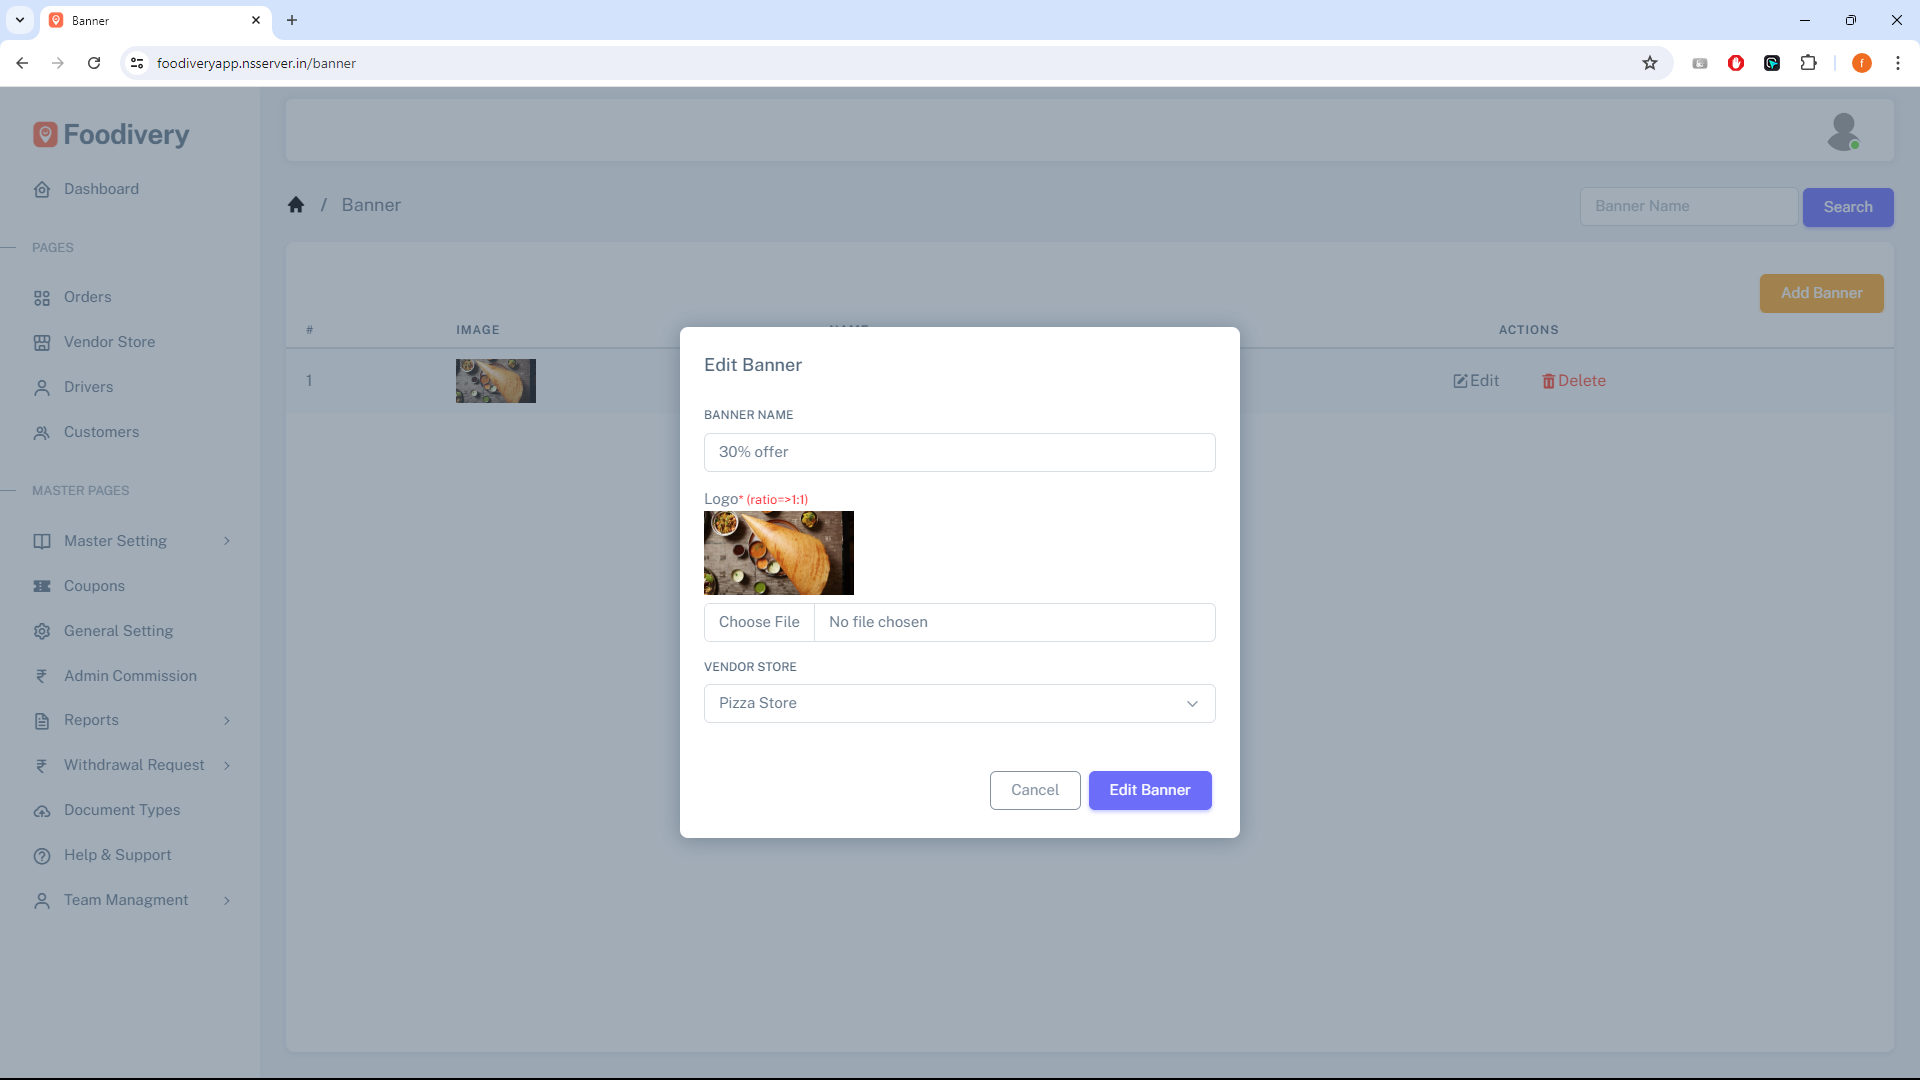Viewport: 1920px width, 1080px height.
Task: Click the Help & Support question icon
Action: click(x=41, y=856)
